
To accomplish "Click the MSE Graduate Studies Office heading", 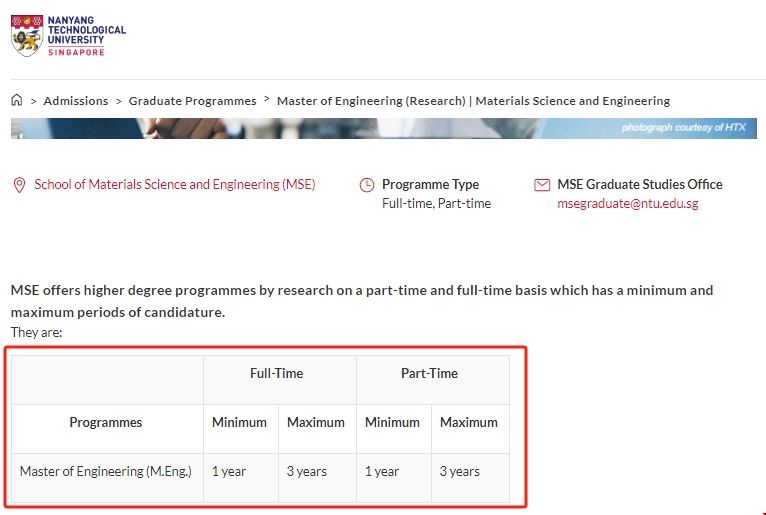I will point(640,185).
